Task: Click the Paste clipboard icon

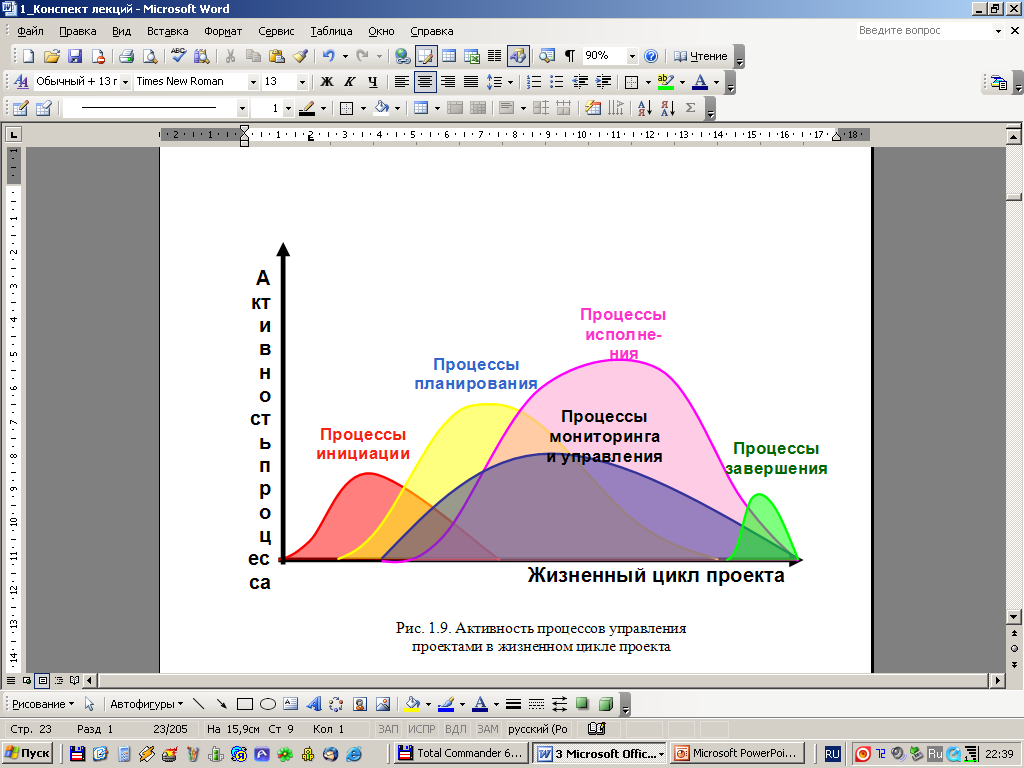Action: (x=276, y=56)
